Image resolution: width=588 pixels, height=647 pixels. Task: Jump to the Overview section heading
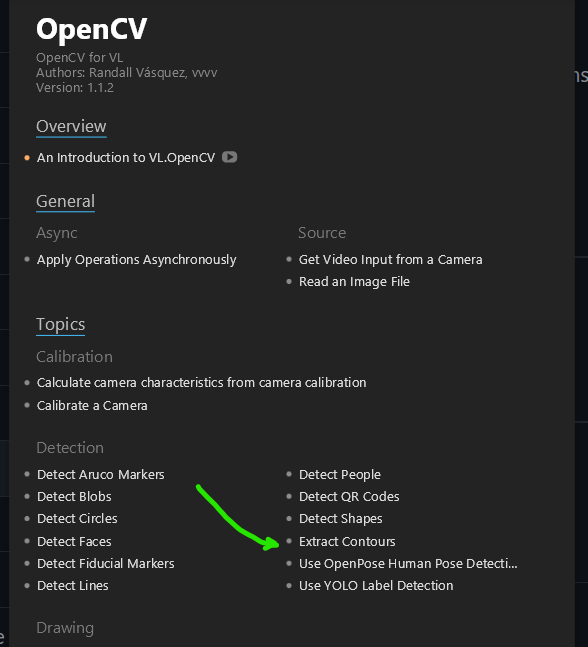[71, 126]
